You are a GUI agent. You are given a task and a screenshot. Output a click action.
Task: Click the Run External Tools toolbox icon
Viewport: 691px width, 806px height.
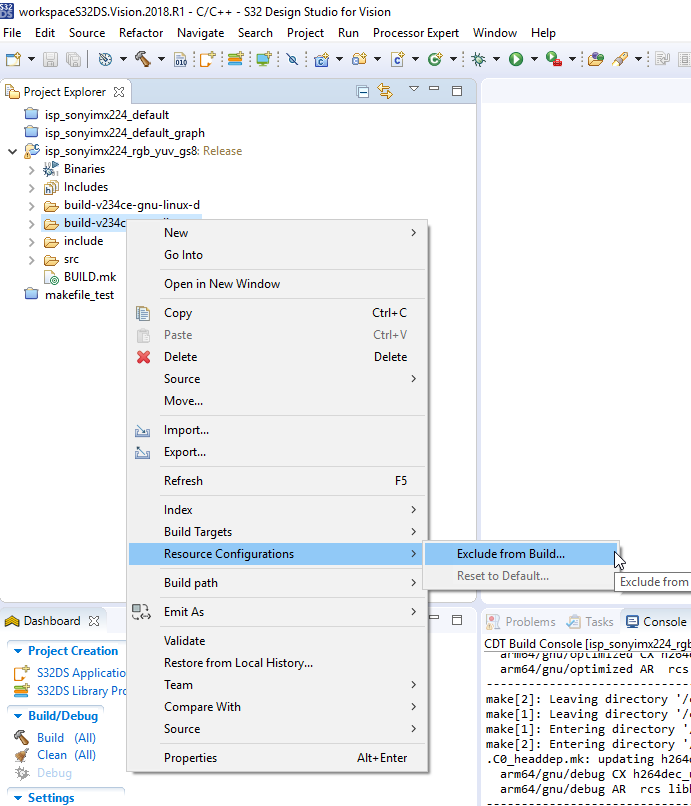coord(554,59)
